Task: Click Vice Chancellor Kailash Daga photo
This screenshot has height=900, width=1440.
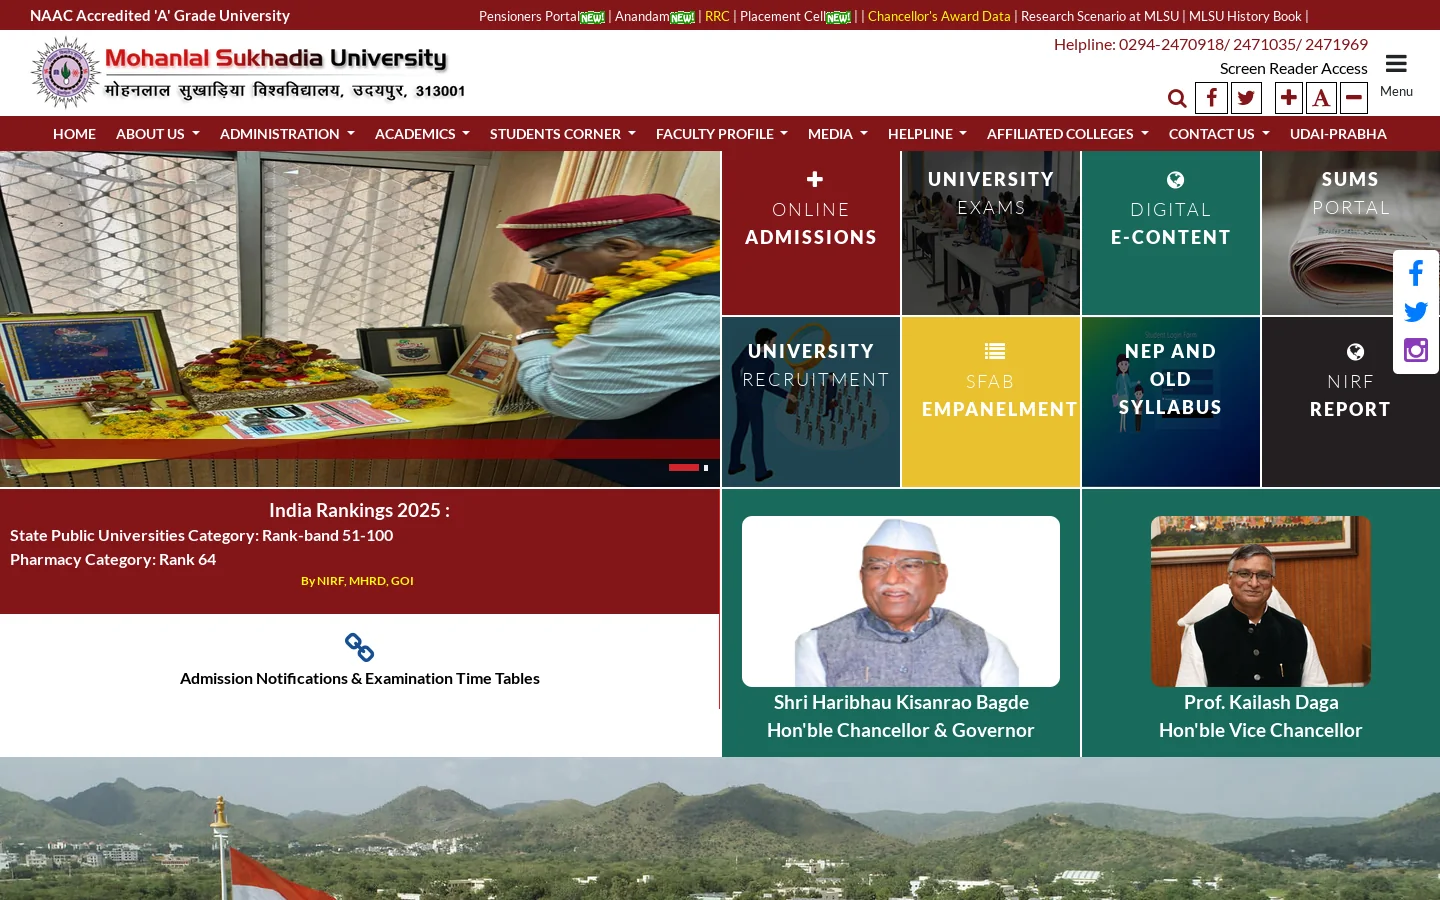Action: click(x=1261, y=601)
